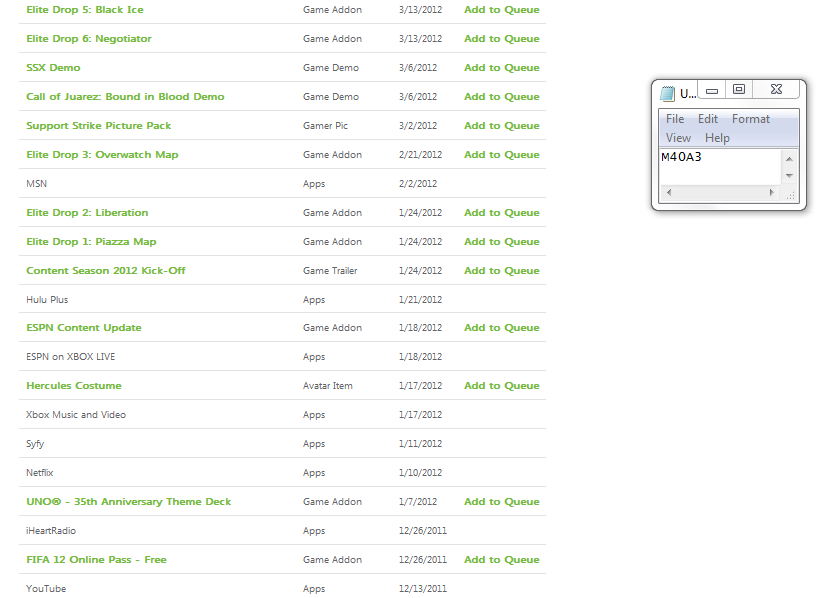Click the Notepad icon in the title bar
Viewport: 834px width, 598px height.
pos(667,94)
